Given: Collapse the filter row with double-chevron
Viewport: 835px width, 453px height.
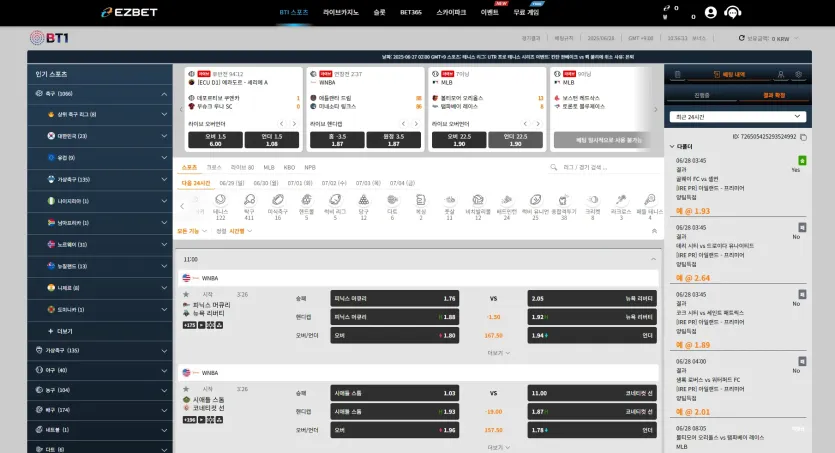Looking at the screenshot, I should pyautogui.click(x=654, y=231).
